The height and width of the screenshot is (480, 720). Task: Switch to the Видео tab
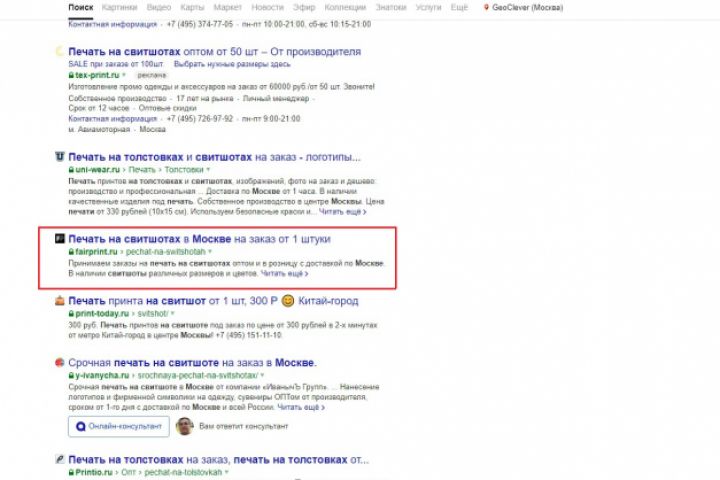159,7
